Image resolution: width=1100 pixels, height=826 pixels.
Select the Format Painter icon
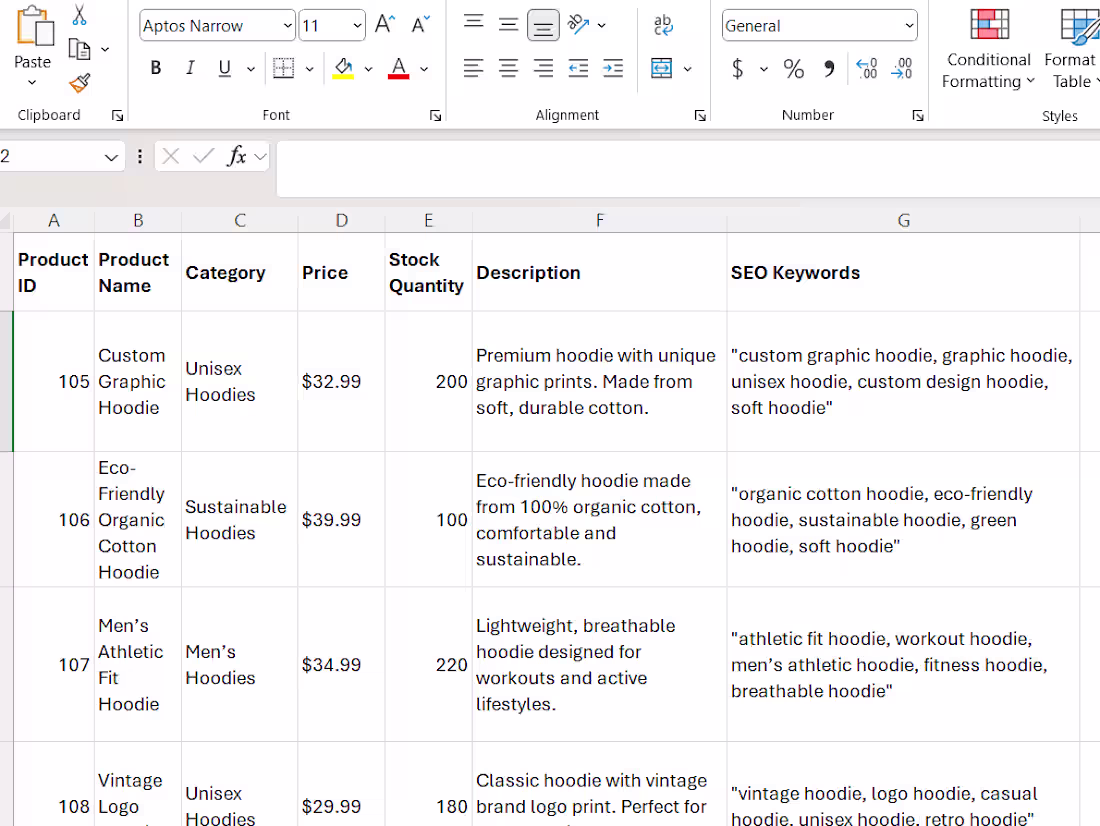(80, 80)
